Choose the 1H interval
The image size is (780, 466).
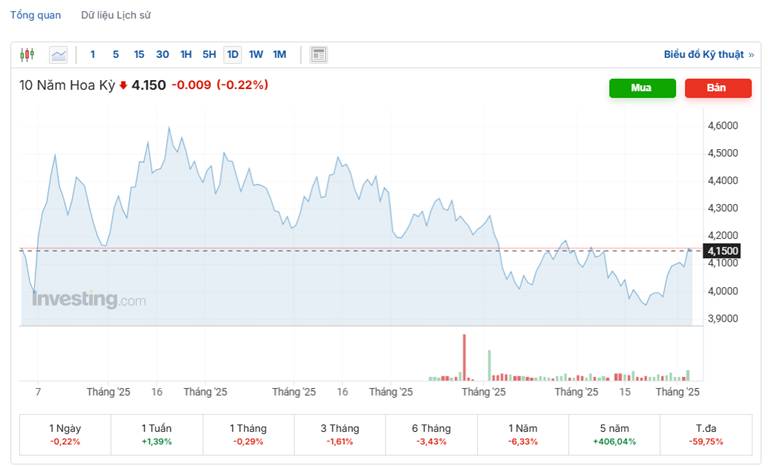pyautogui.click(x=186, y=54)
